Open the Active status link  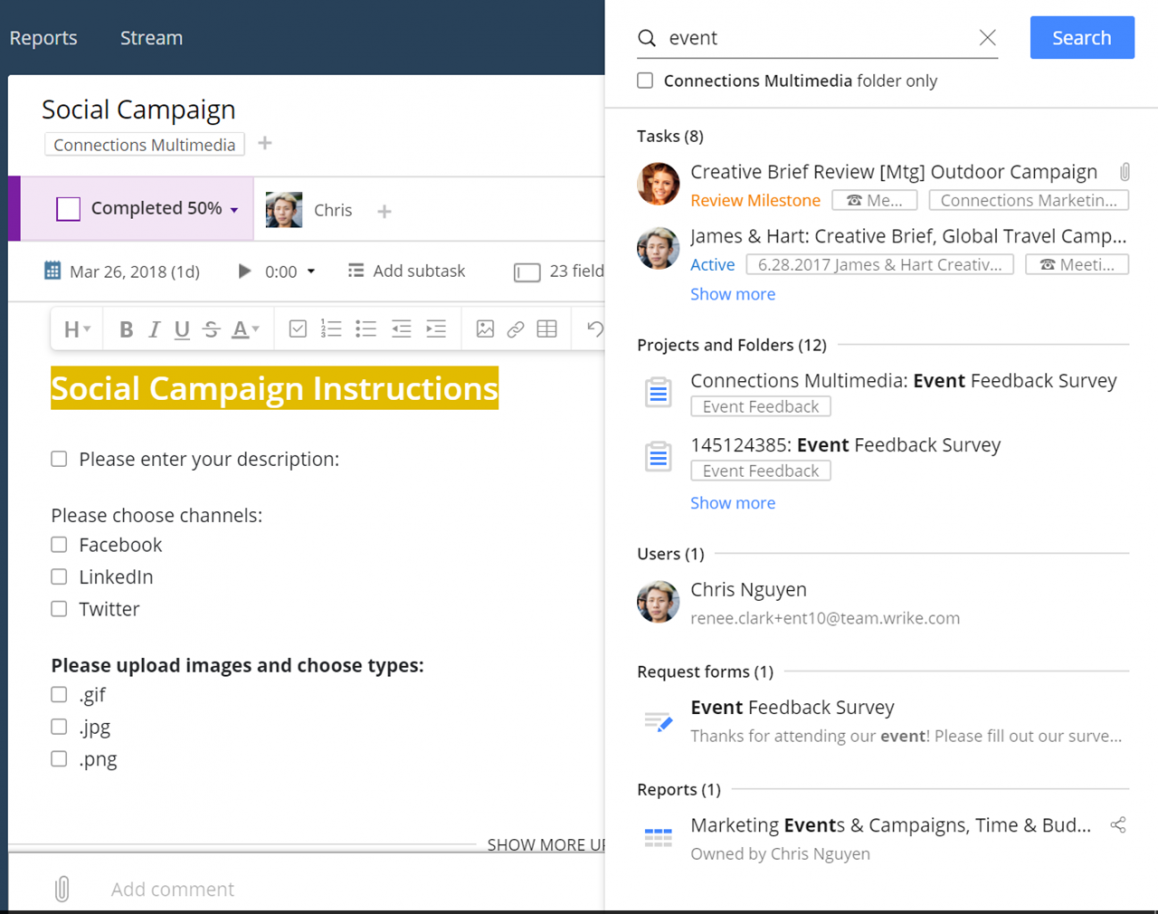[x=713, y=264]
